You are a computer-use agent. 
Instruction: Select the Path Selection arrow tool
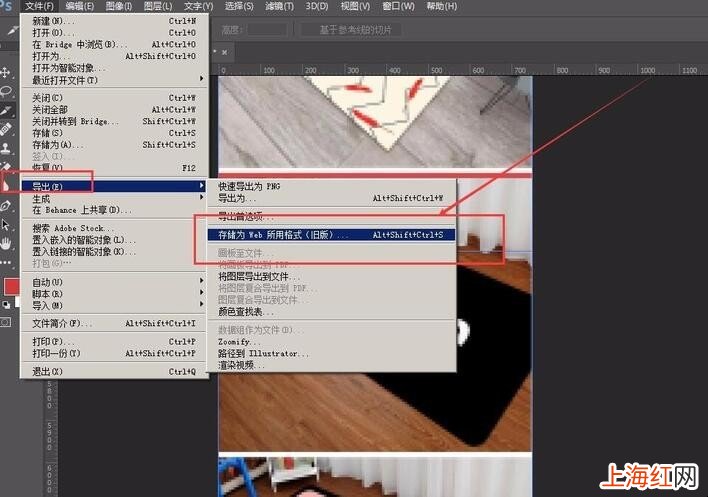(x=6, y=225)
